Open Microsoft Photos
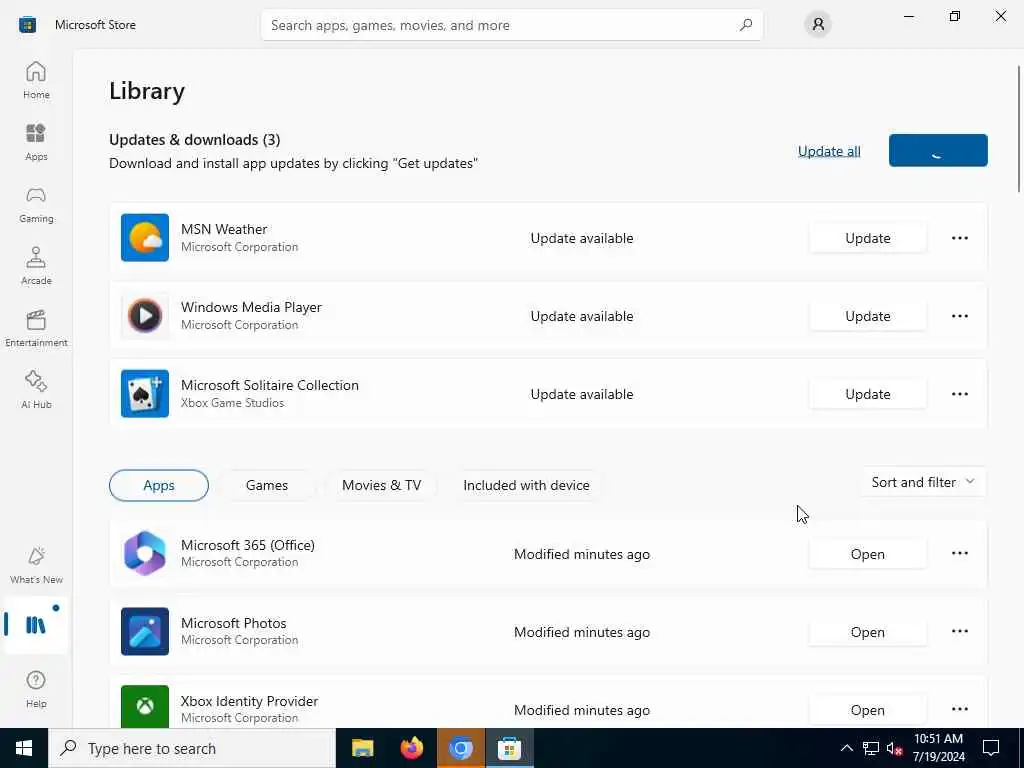 [x=867, y=632]
